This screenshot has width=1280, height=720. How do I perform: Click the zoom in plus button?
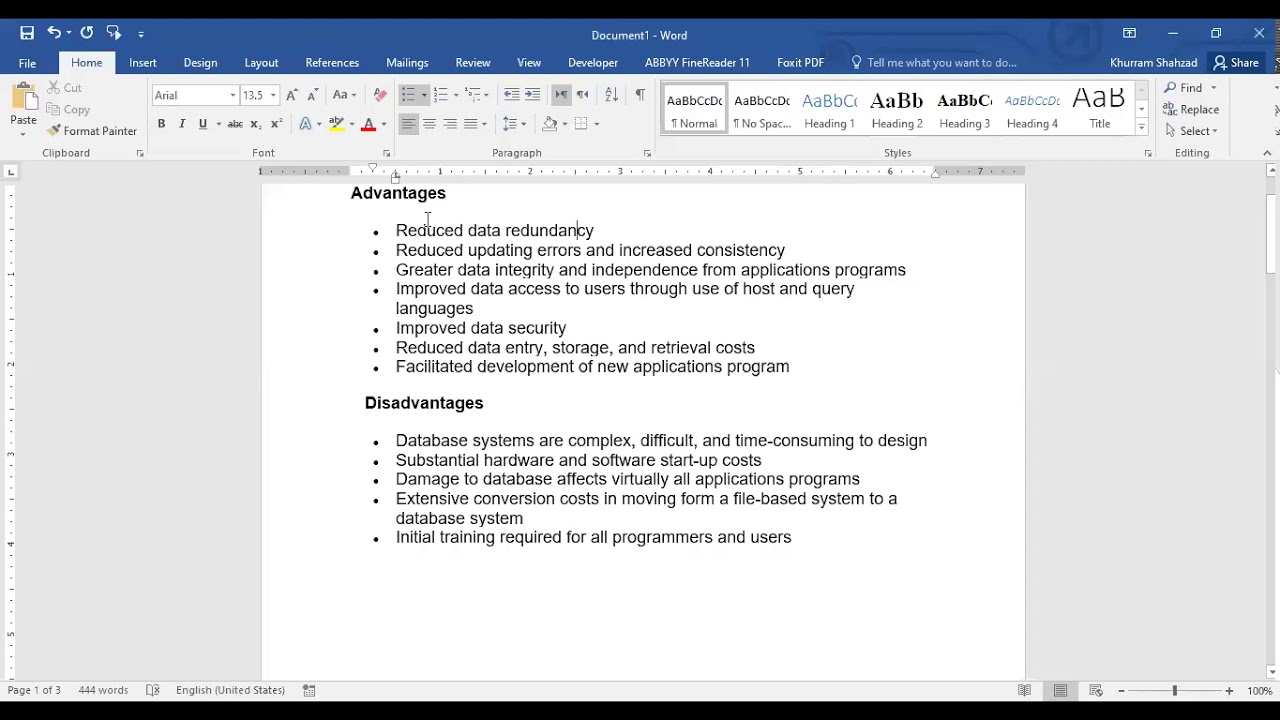pyautogui.click(x=1229, y=690)
